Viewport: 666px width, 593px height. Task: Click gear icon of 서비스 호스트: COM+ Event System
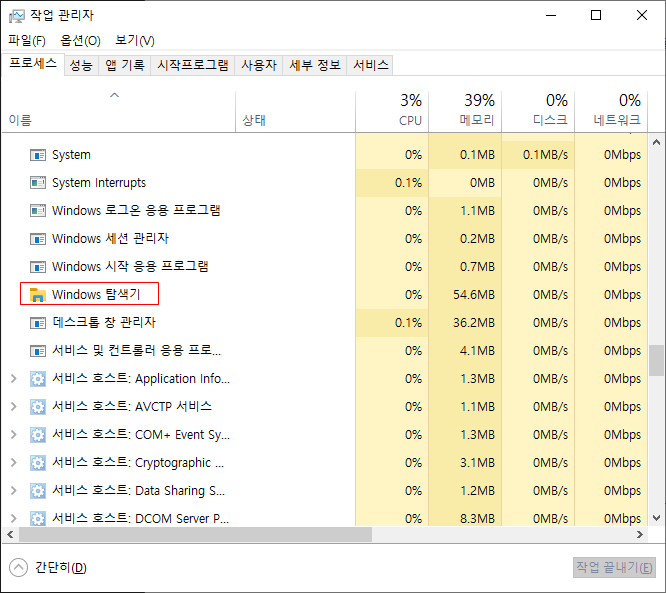[38, 435]
